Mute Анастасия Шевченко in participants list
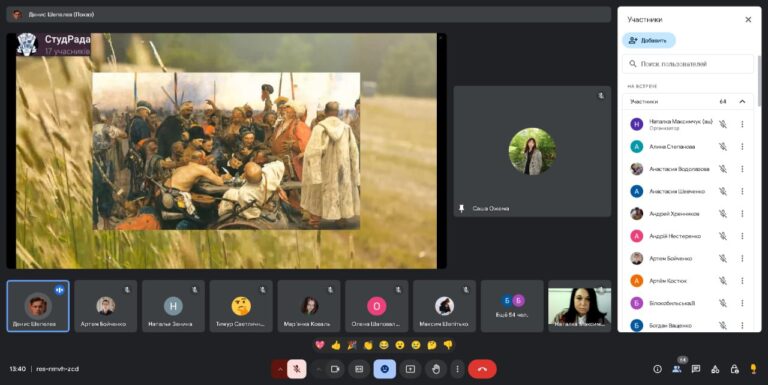Viewport: 768px width, 385px height. click(x=723, y=191)
